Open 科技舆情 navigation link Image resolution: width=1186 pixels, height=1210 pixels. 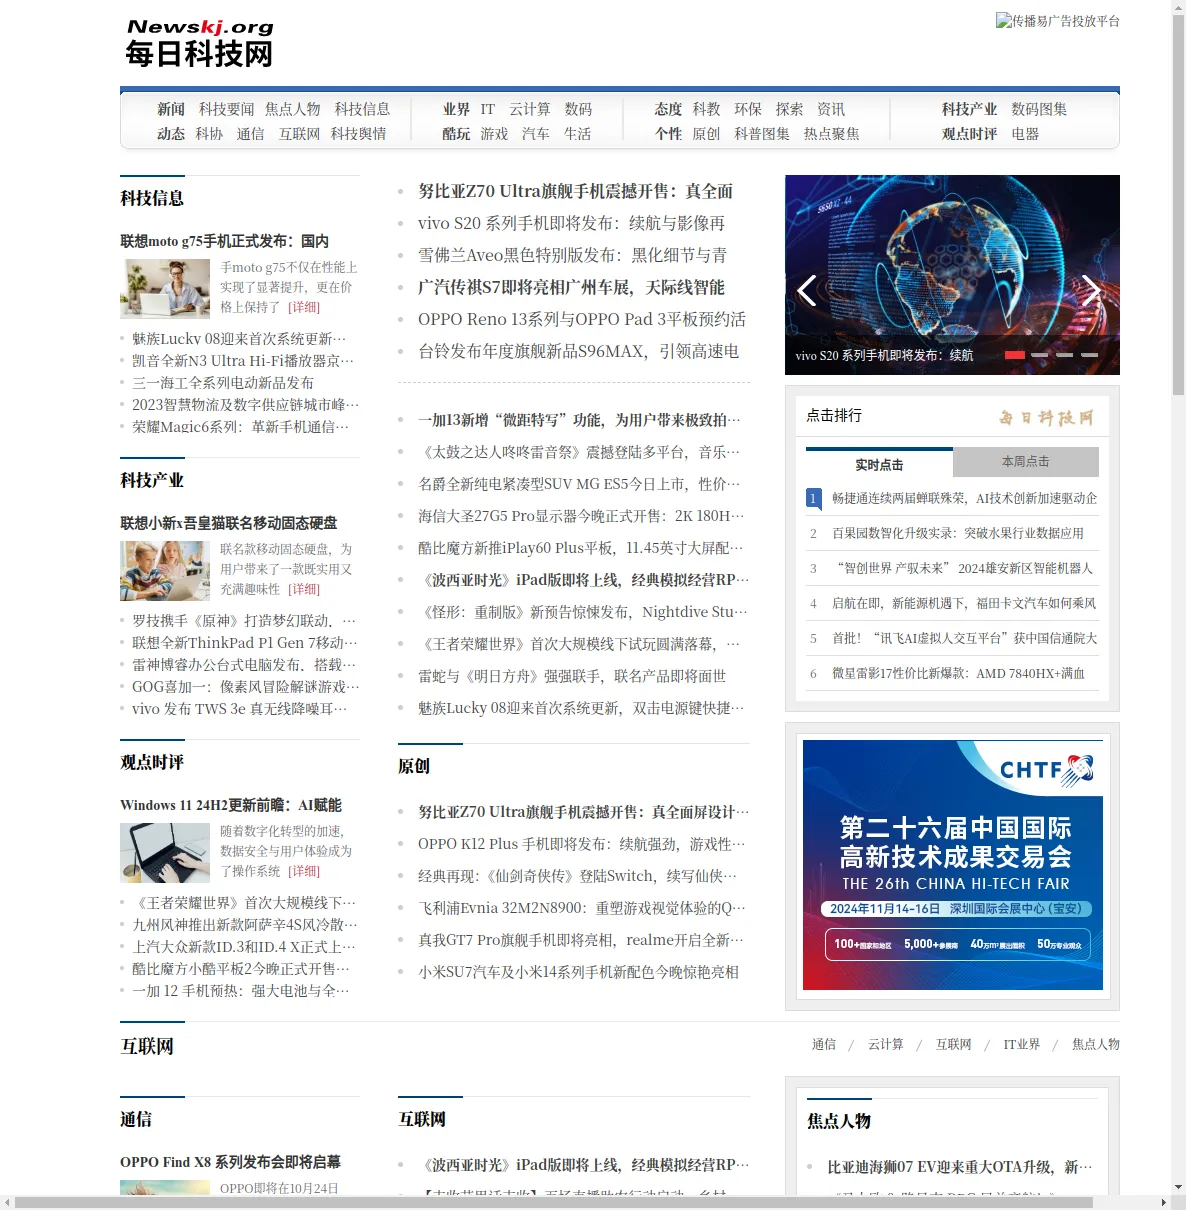(359, 134)
